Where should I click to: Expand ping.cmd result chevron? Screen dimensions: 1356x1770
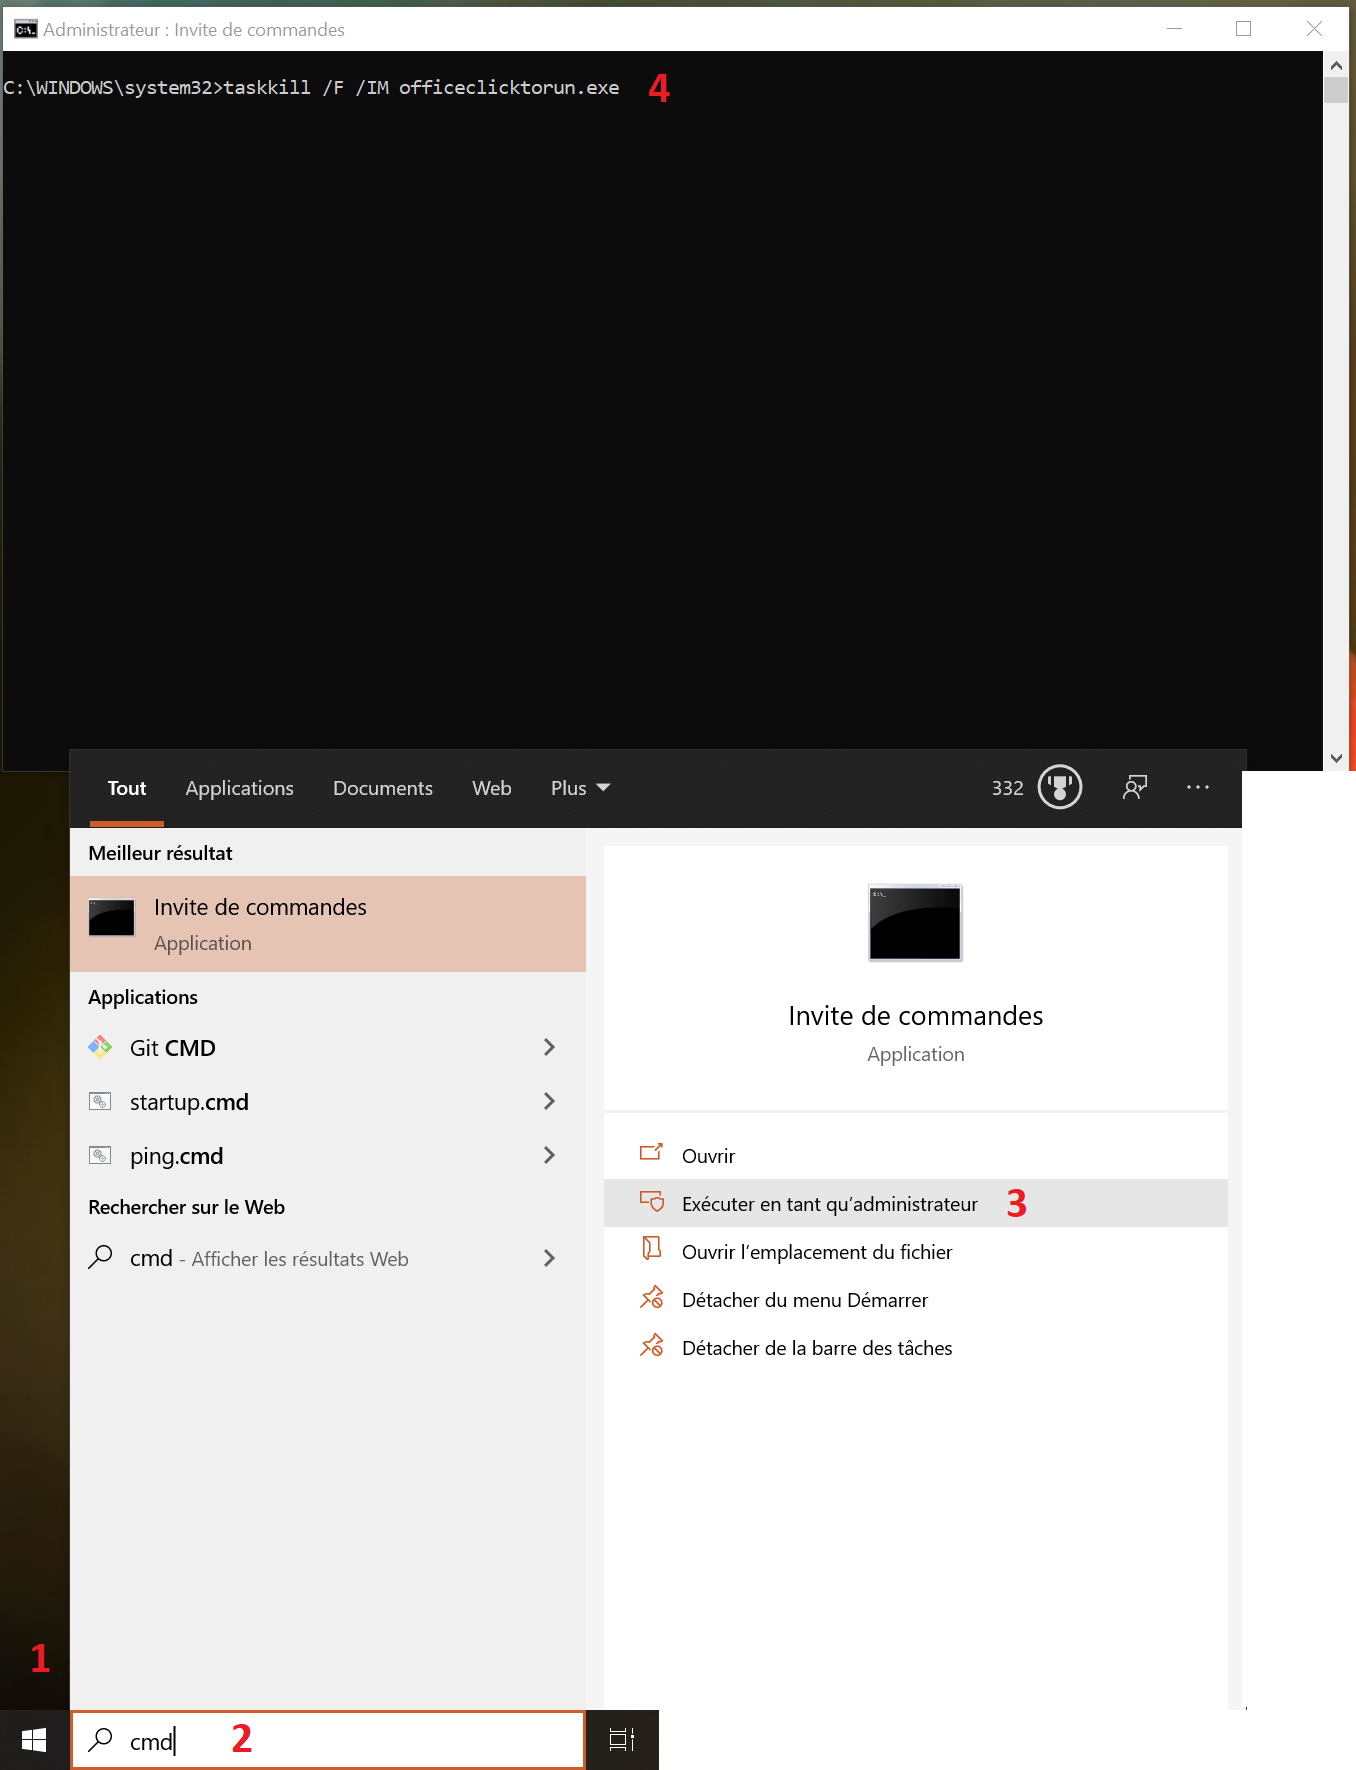pos(549,1155)
